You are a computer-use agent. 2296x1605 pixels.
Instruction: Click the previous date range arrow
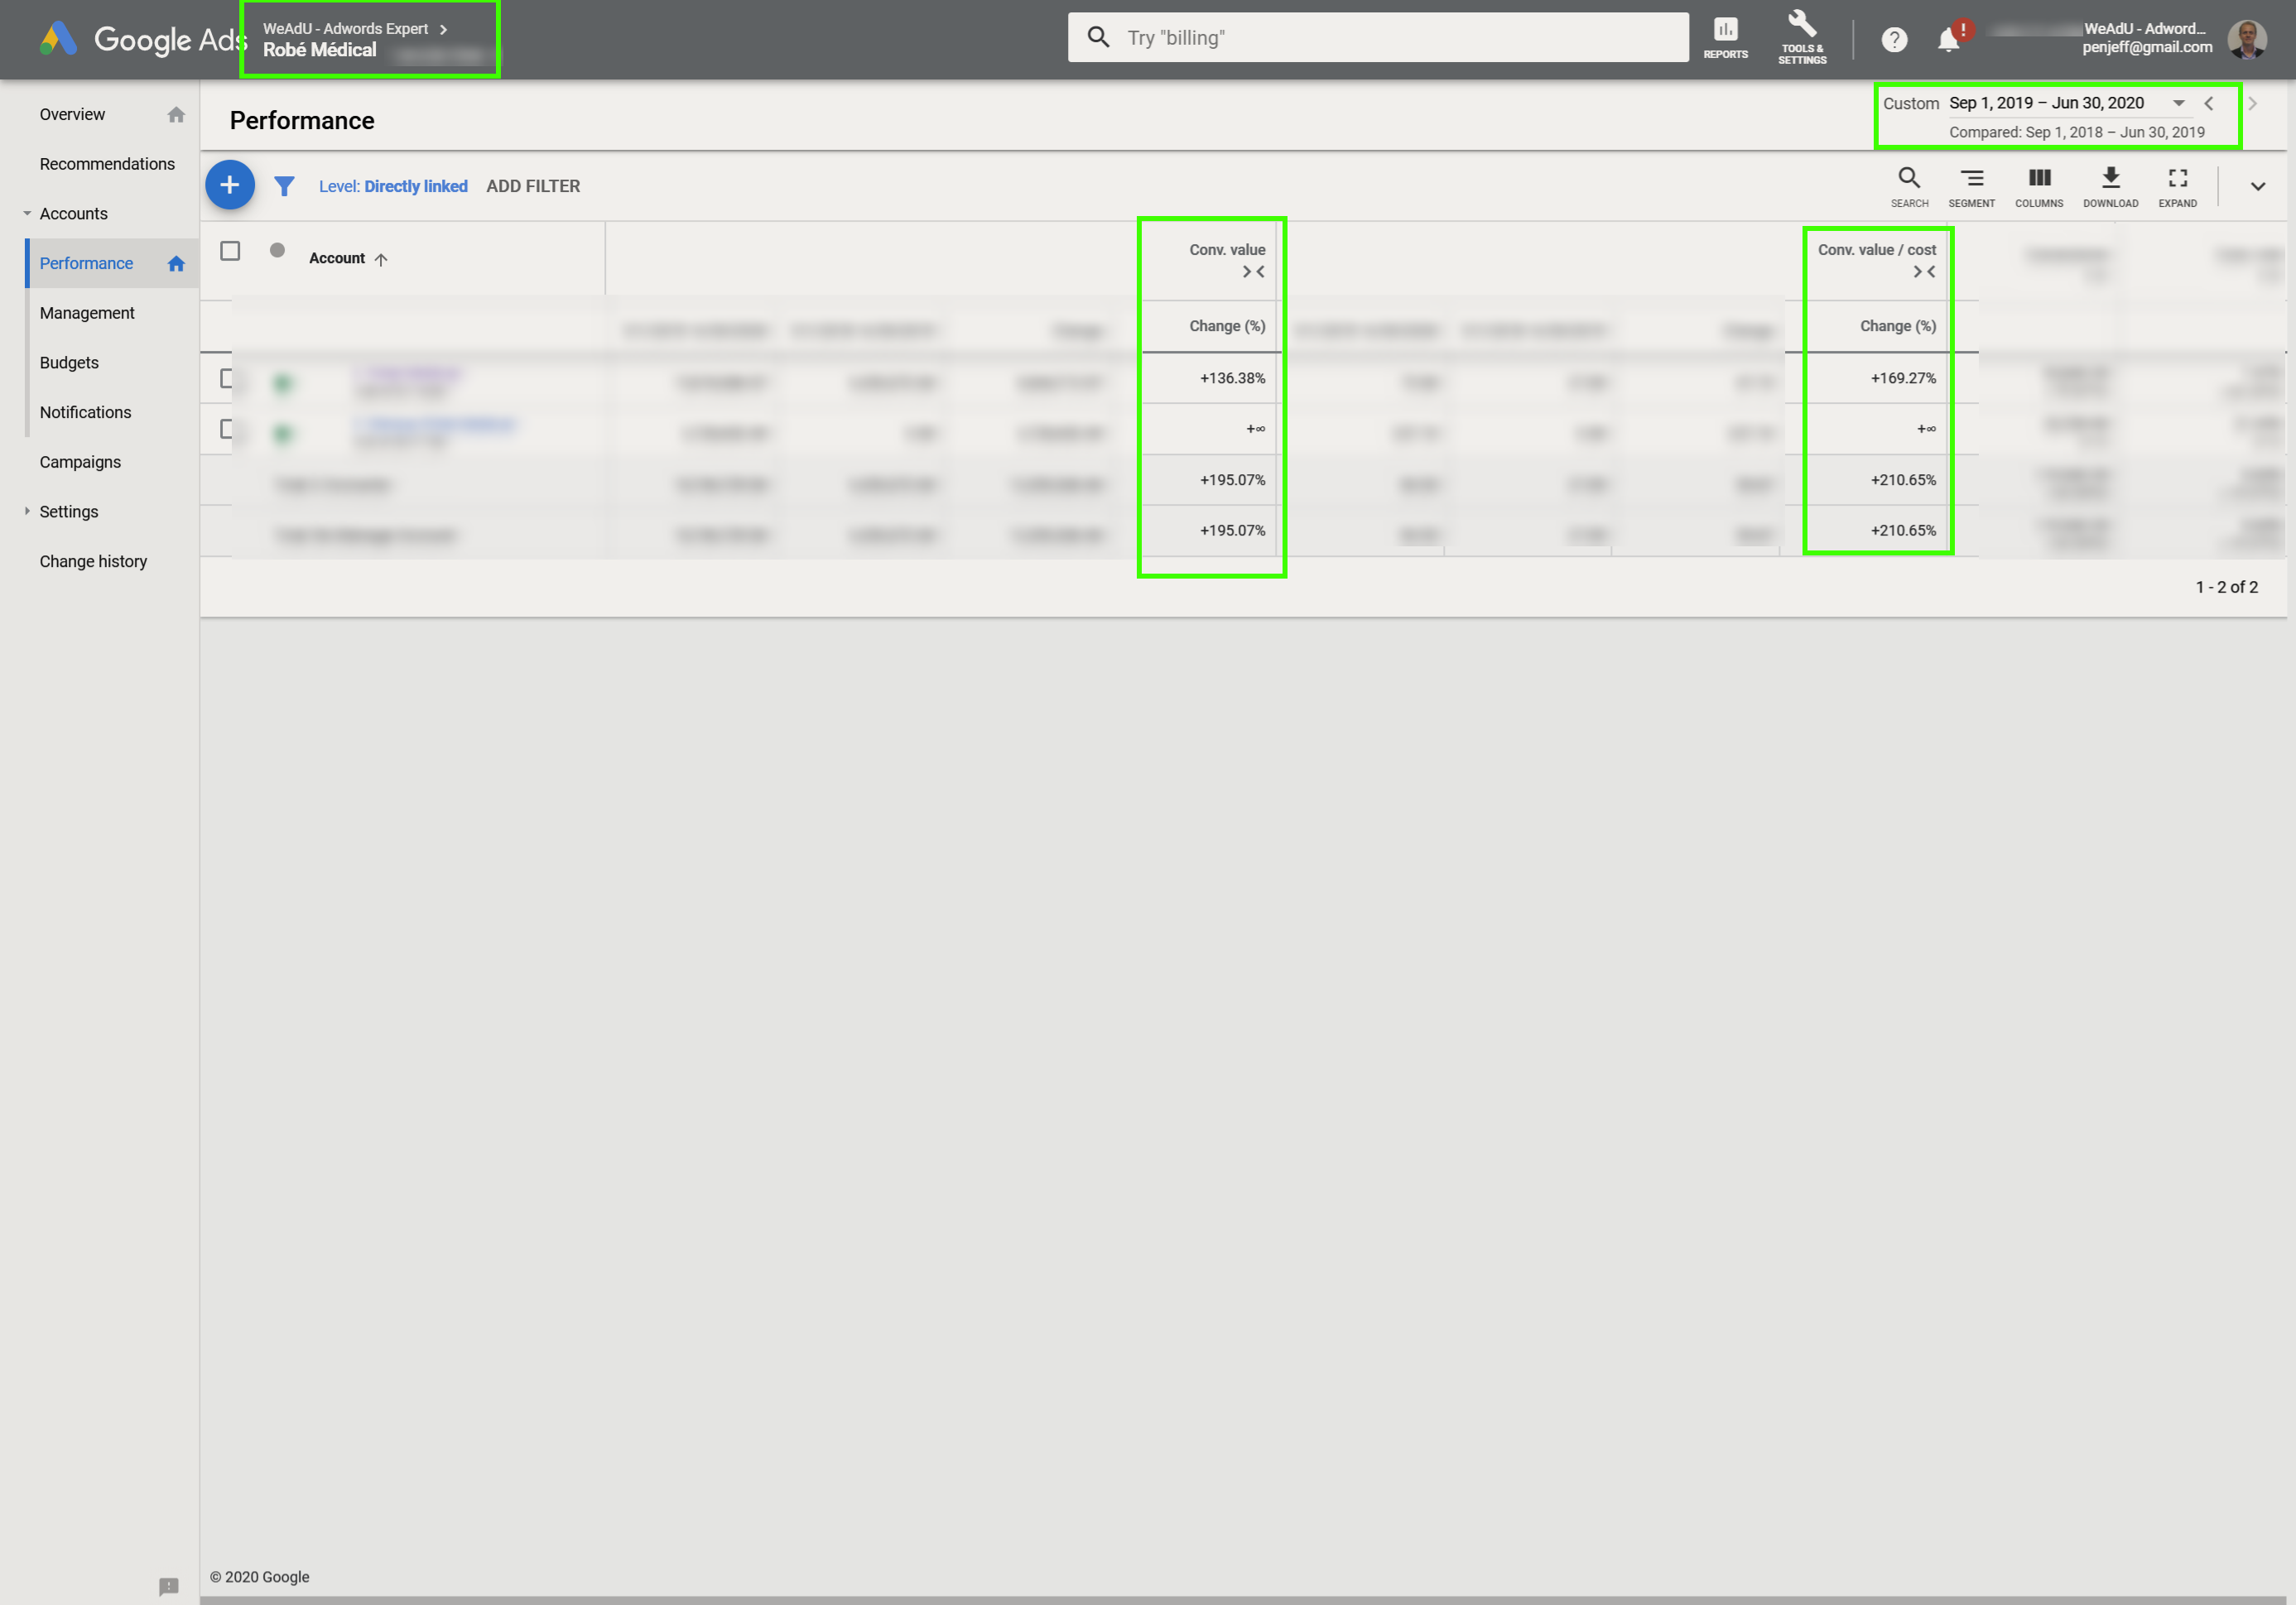(2209, 103)
